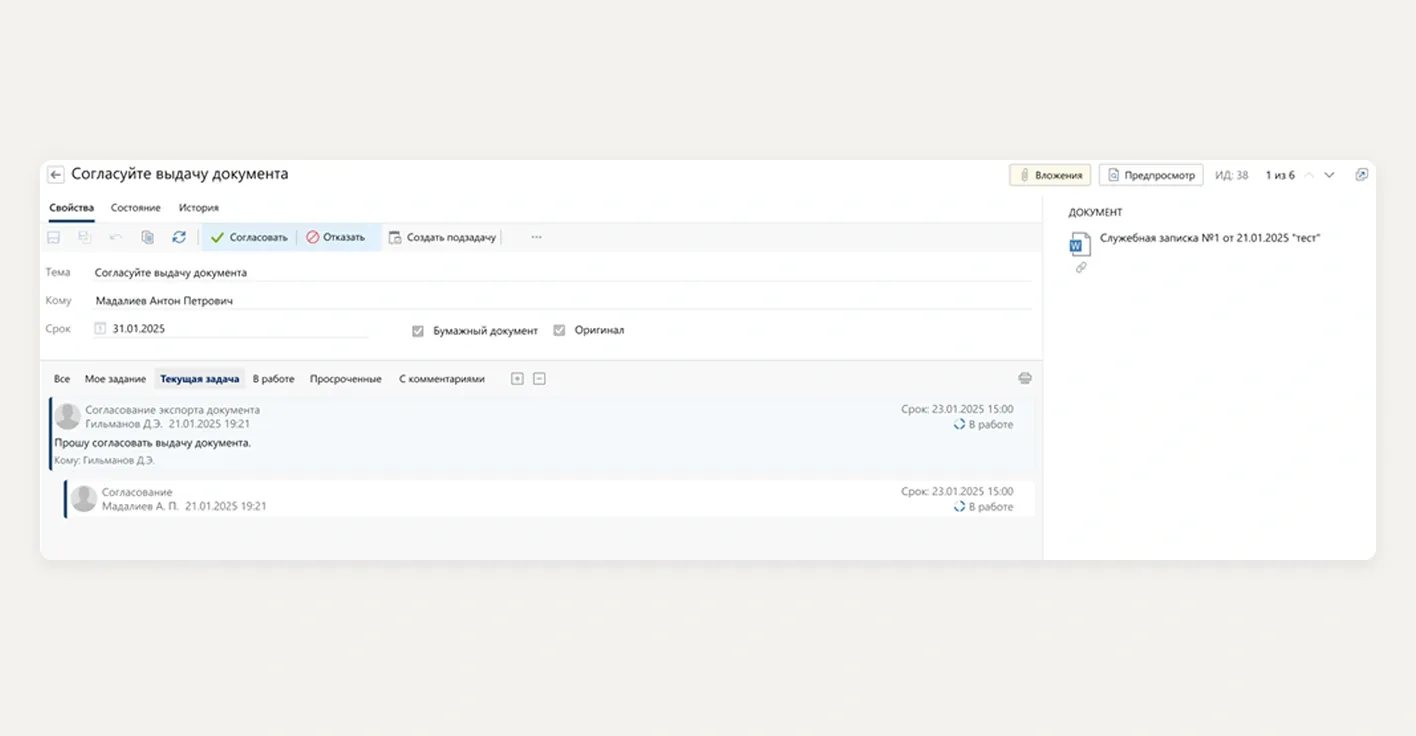Switch to the История tab
Screen dimensions: 1416x736
point(198,208)
